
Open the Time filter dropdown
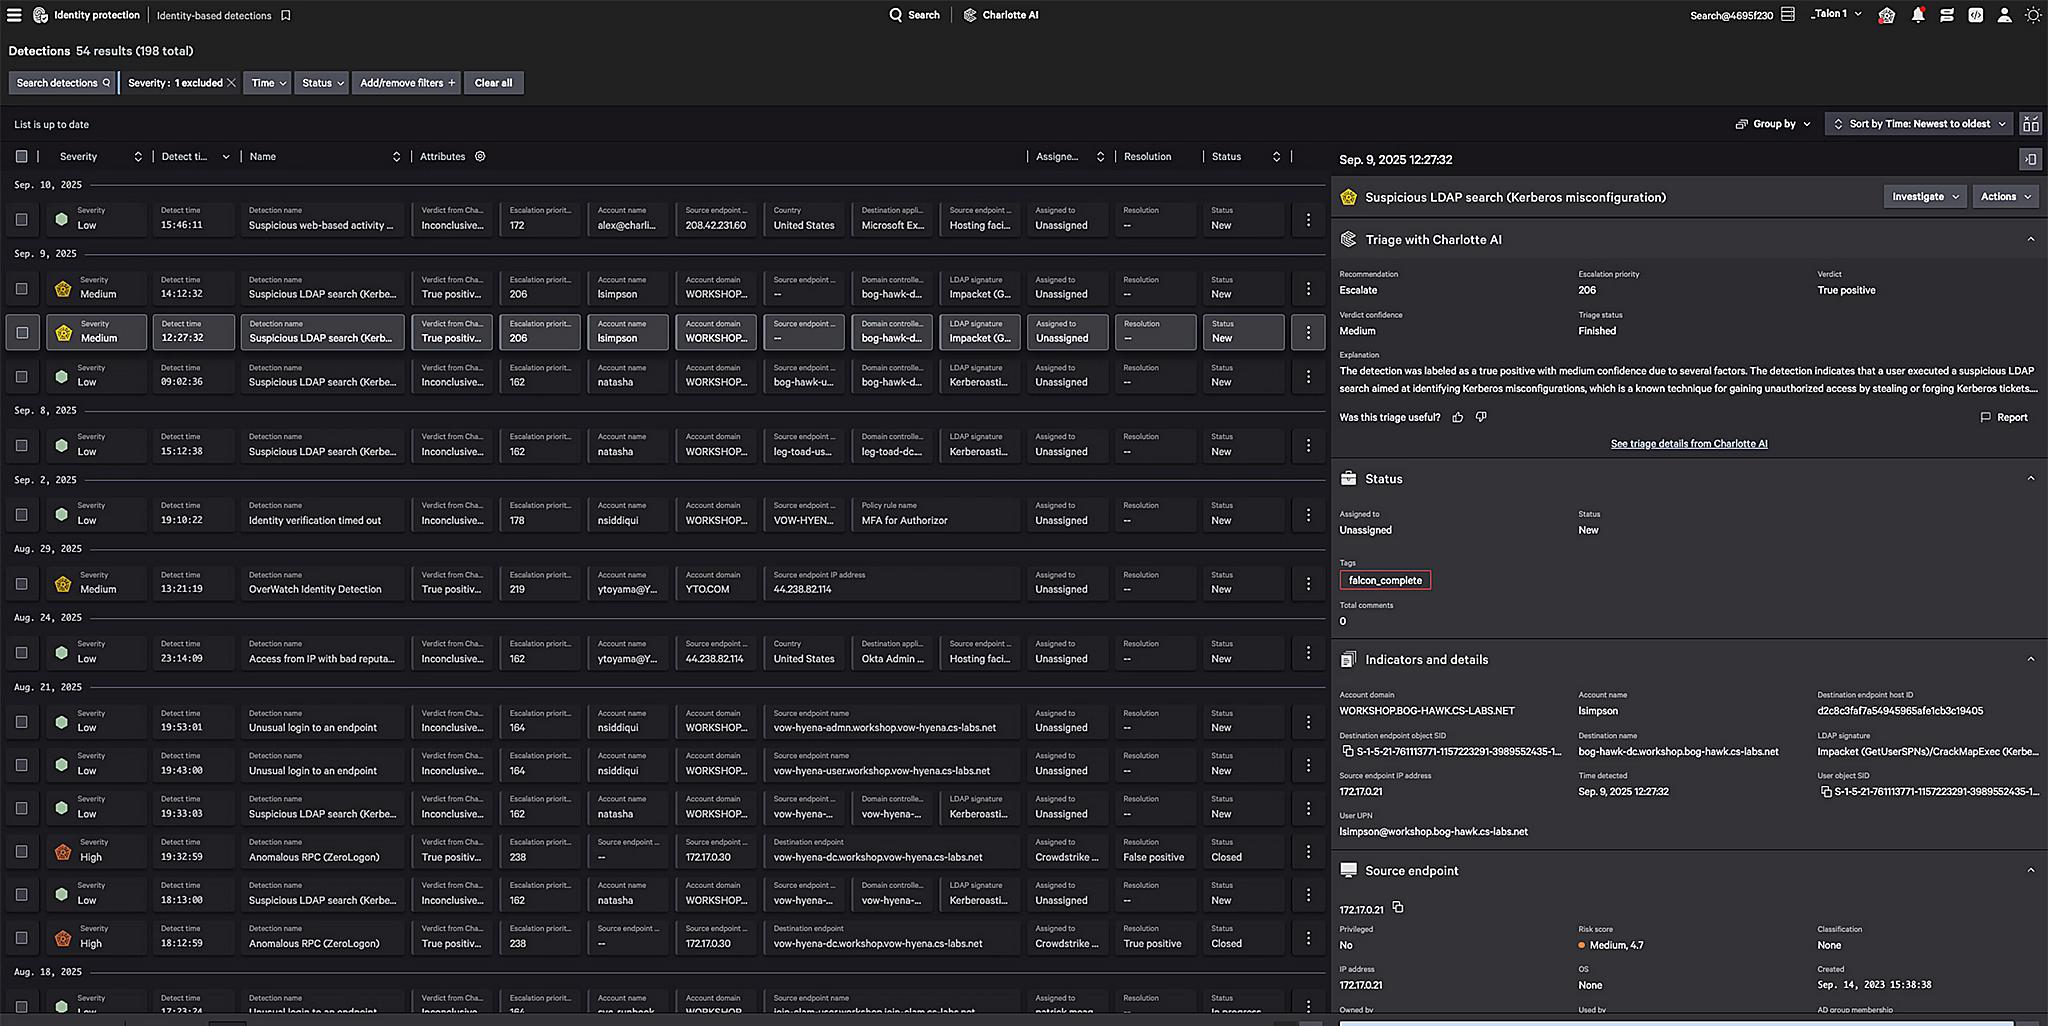click(269, 83)
